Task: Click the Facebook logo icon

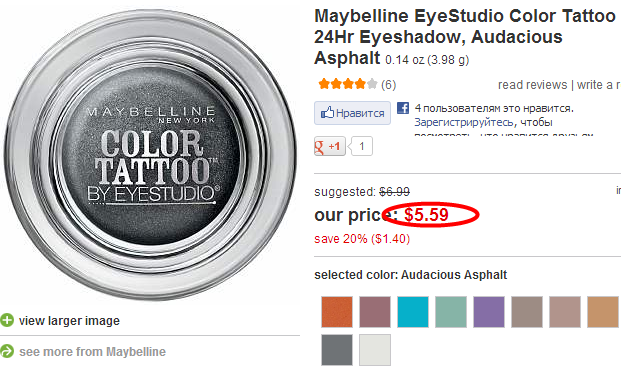Action: click(x=403, y=108)
